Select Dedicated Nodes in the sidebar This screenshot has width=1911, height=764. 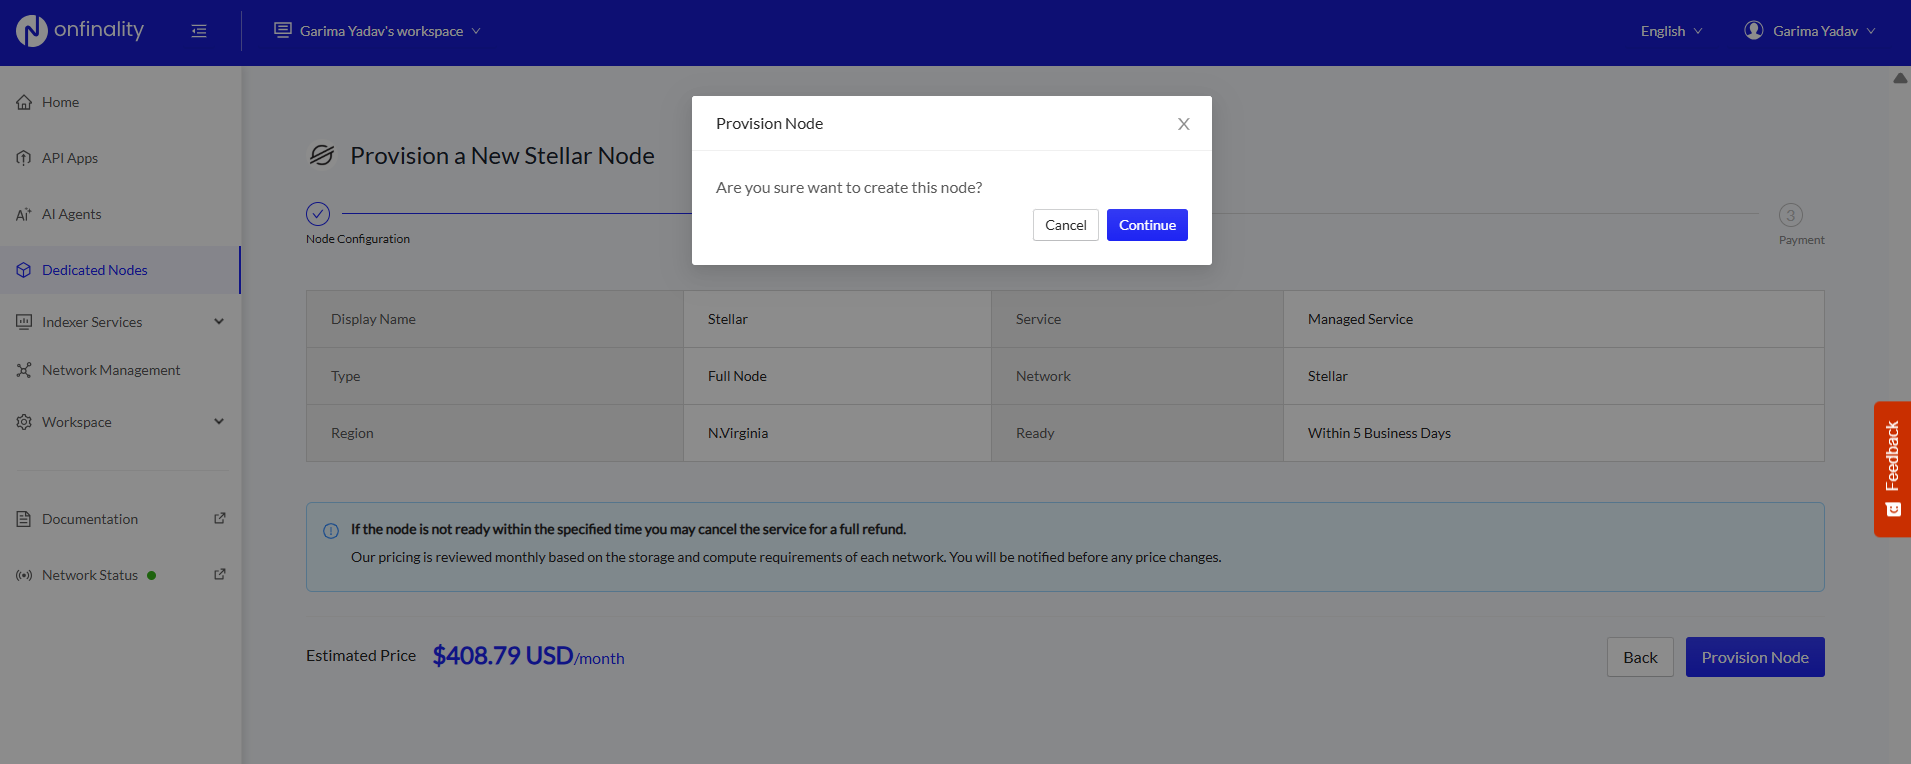click(120, 270)
